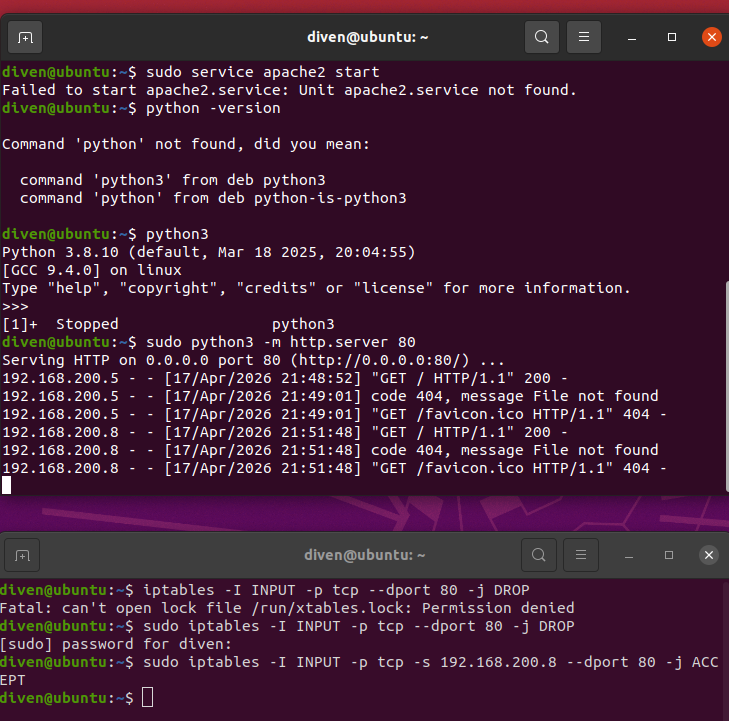Close the bottom terminal window

point(709,555)
